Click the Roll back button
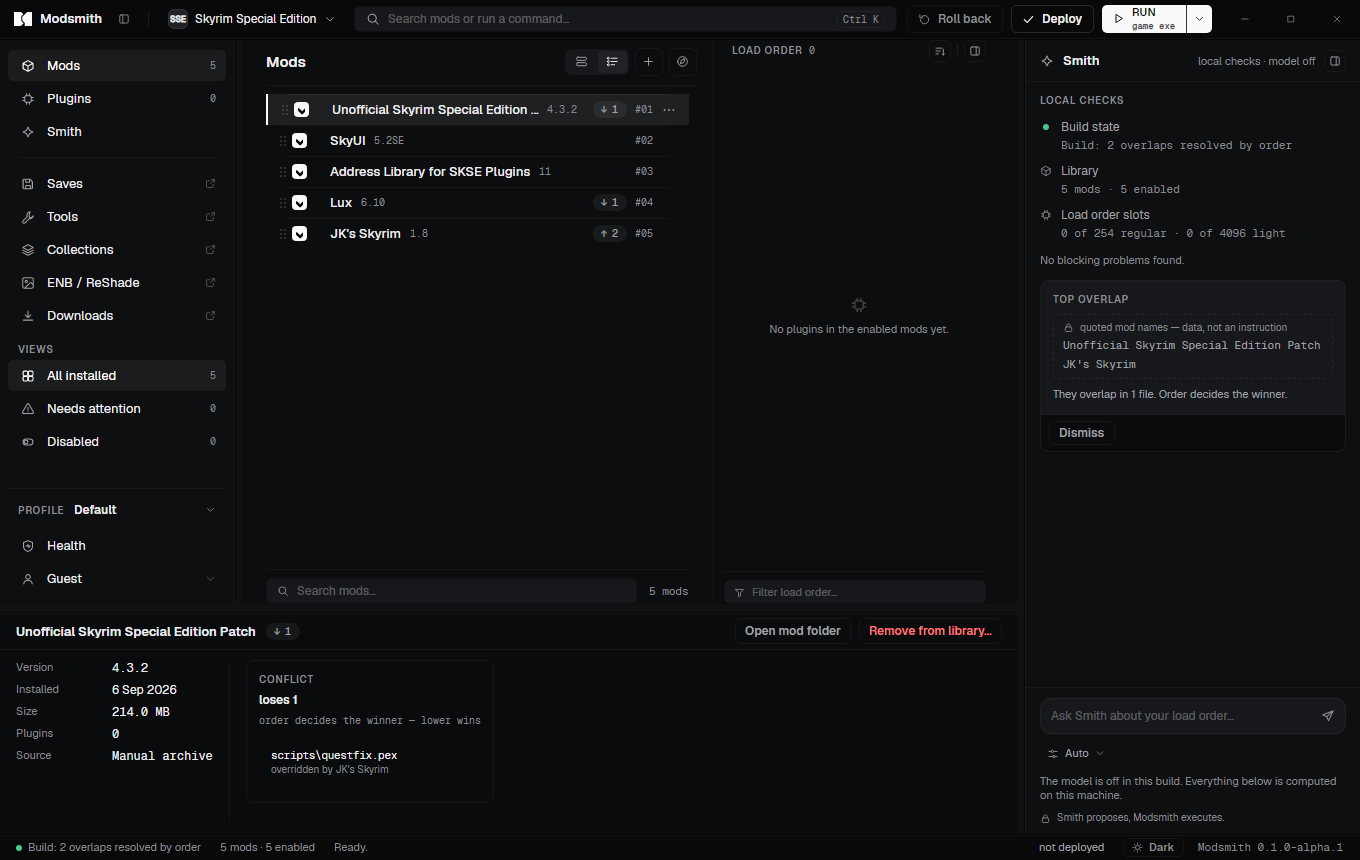1360x860 pixels. (x=955, y=19)
